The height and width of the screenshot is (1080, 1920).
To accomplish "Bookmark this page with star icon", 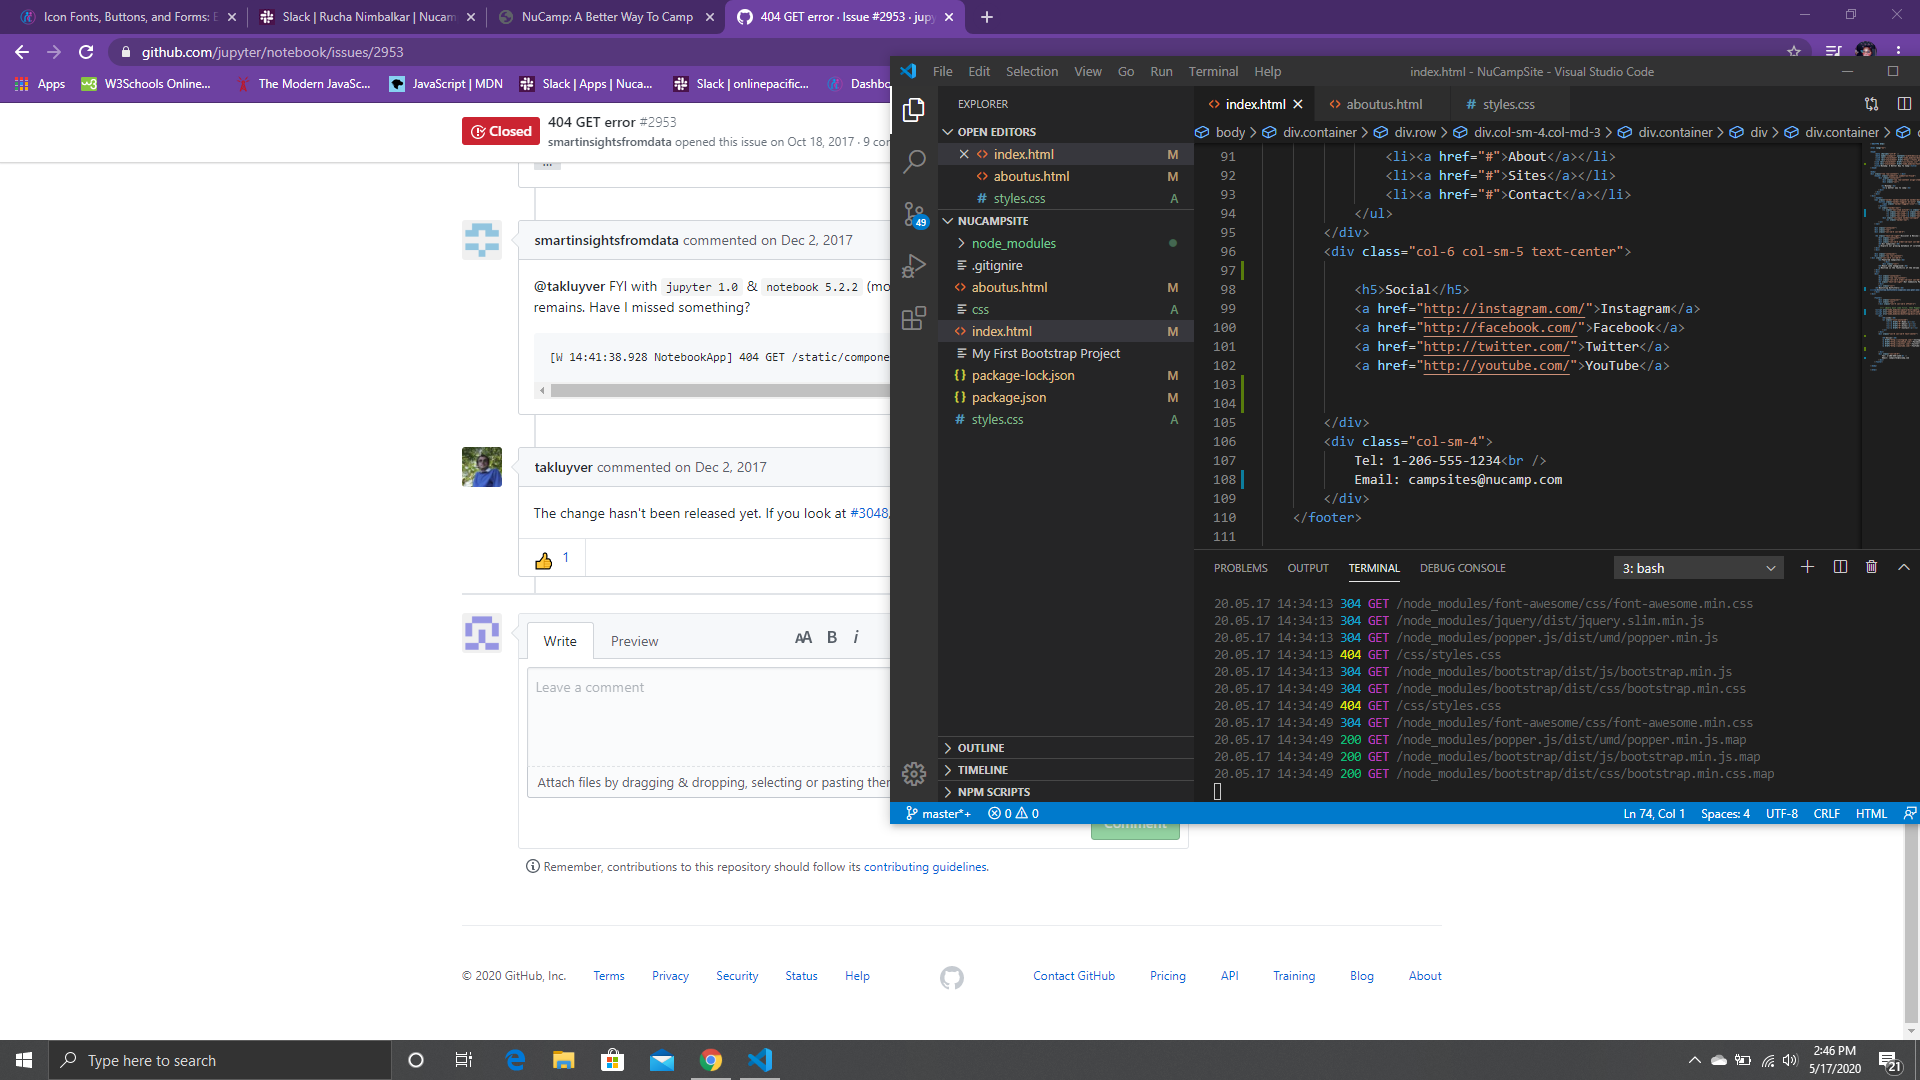I will tap(1794, 52).
